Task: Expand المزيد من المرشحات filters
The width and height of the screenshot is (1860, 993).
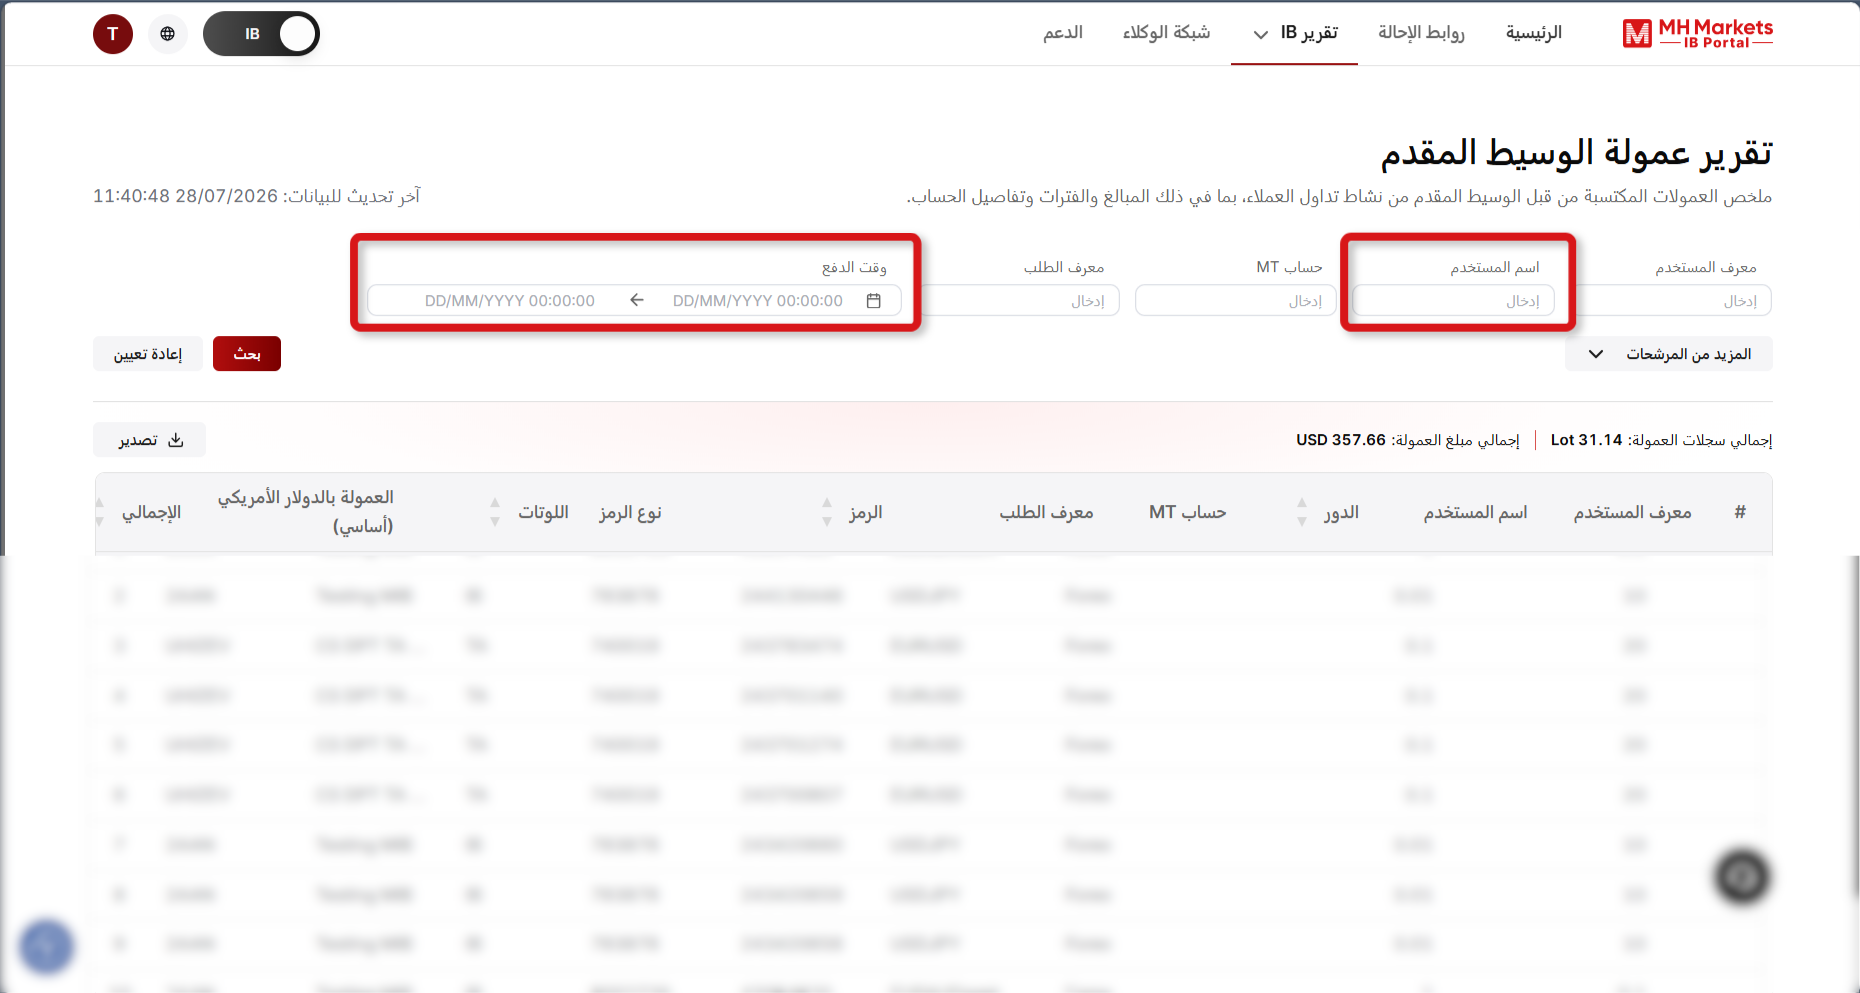Action: pos(1669,354)
